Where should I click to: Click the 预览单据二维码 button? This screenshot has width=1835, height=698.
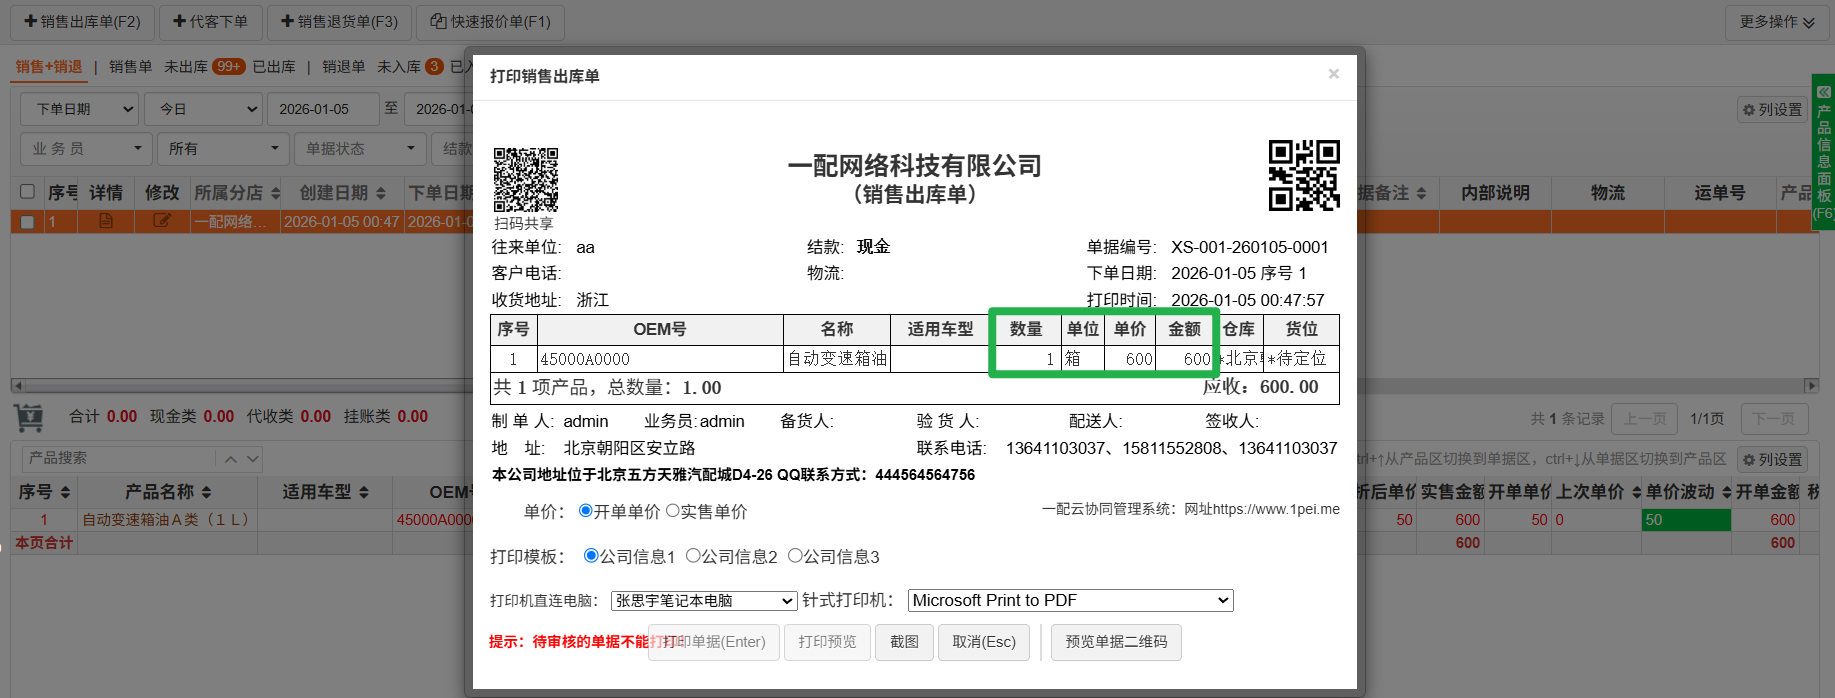(x=1116, y=642)
